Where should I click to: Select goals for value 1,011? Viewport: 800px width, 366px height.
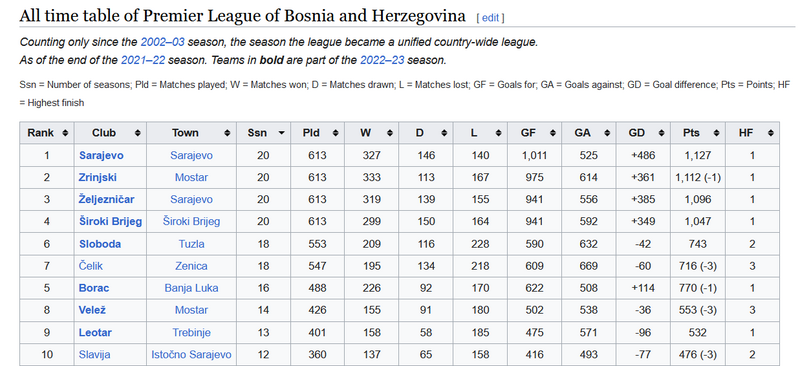(x=534, y=156)
